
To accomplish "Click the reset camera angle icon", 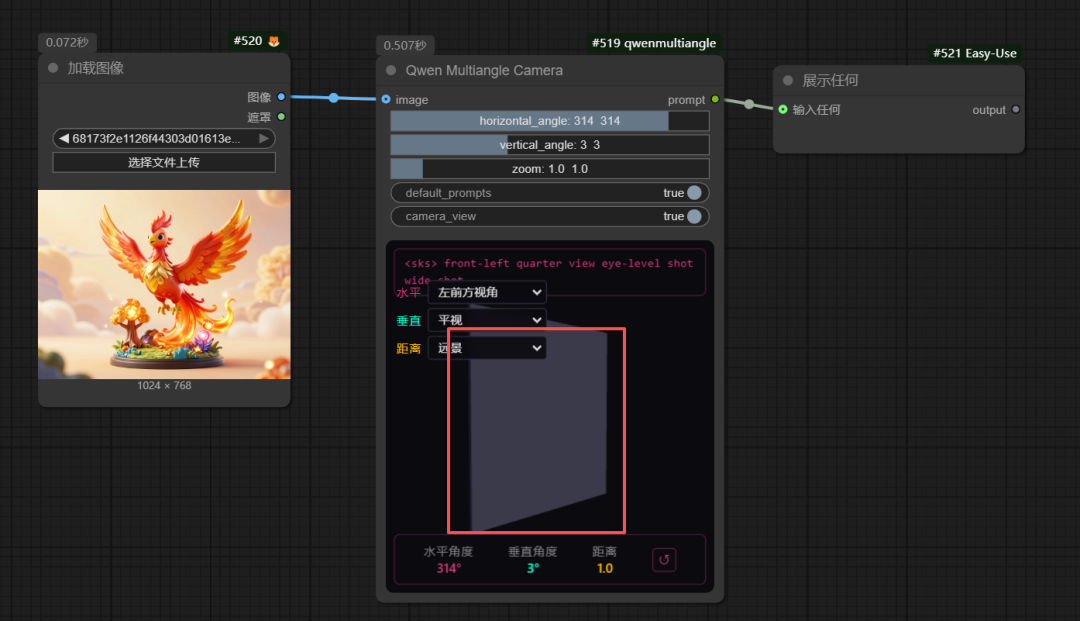I will [664, 560].
